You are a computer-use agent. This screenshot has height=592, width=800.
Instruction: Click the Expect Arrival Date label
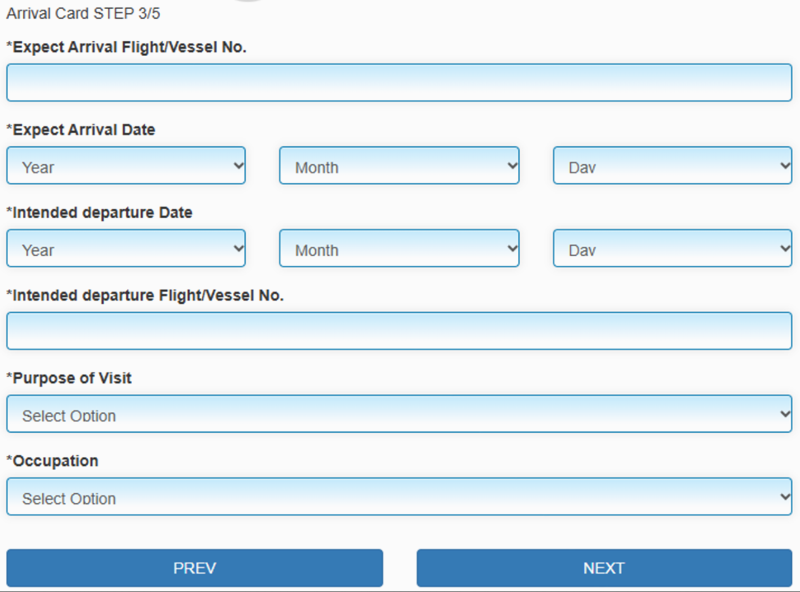(81, 130)
